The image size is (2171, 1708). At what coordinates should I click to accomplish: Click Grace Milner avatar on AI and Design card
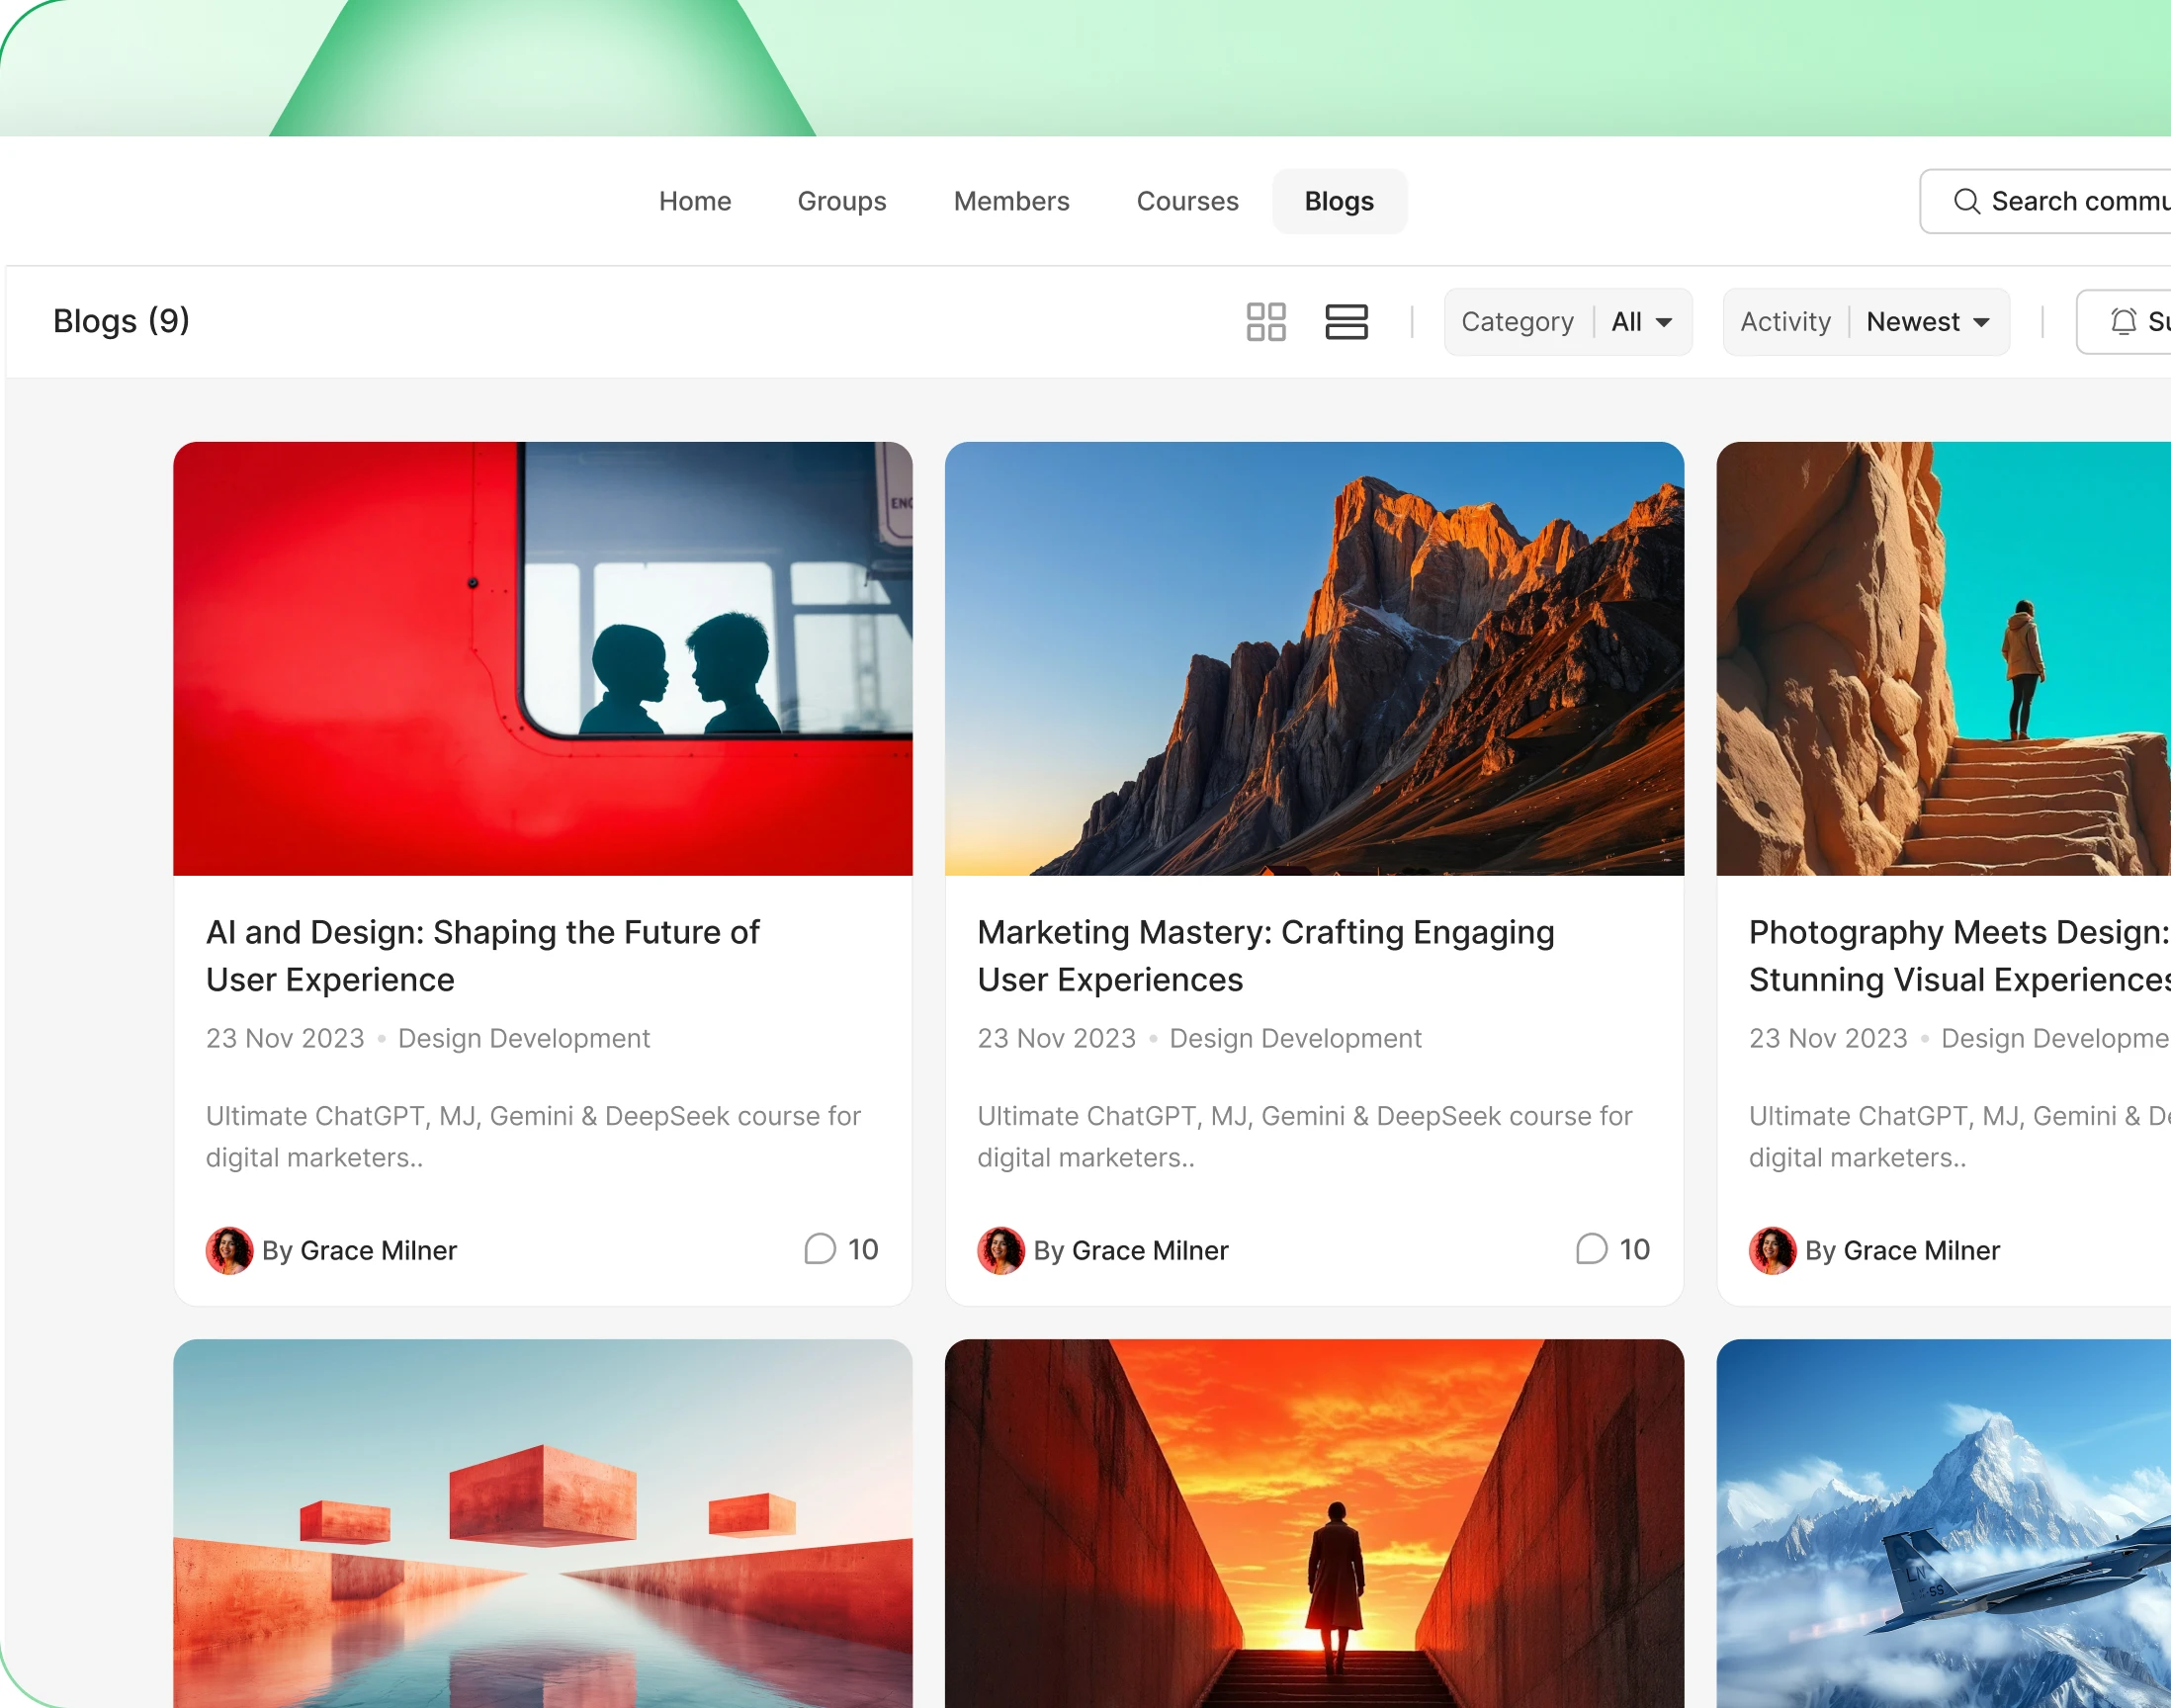[x=229, y=1250]
